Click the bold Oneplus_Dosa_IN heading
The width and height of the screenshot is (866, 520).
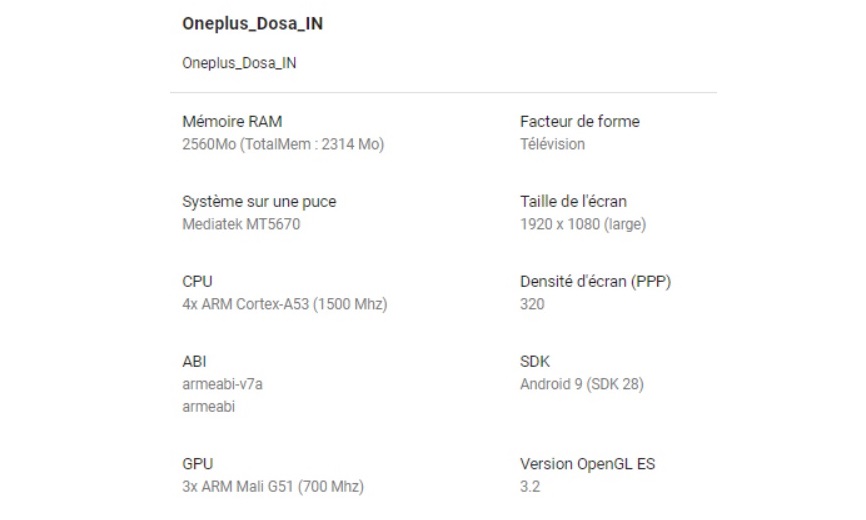252,25
